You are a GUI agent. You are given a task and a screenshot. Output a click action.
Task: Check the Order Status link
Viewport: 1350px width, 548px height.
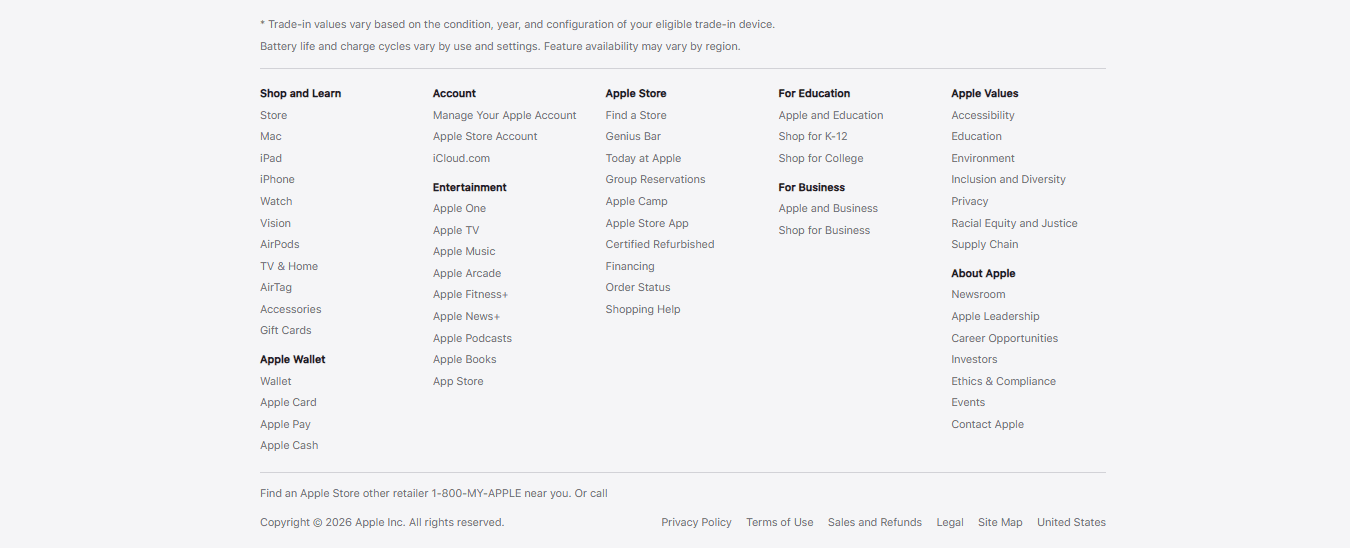click(x=638, y=287)
